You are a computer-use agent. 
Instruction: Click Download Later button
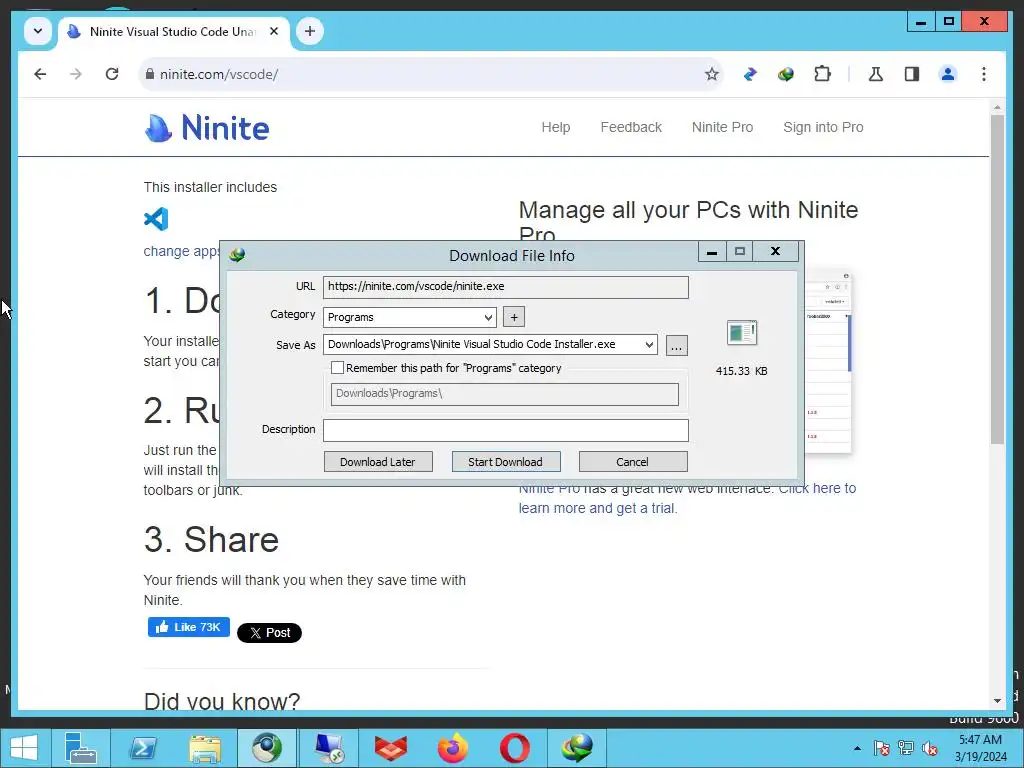pos(377,462)
